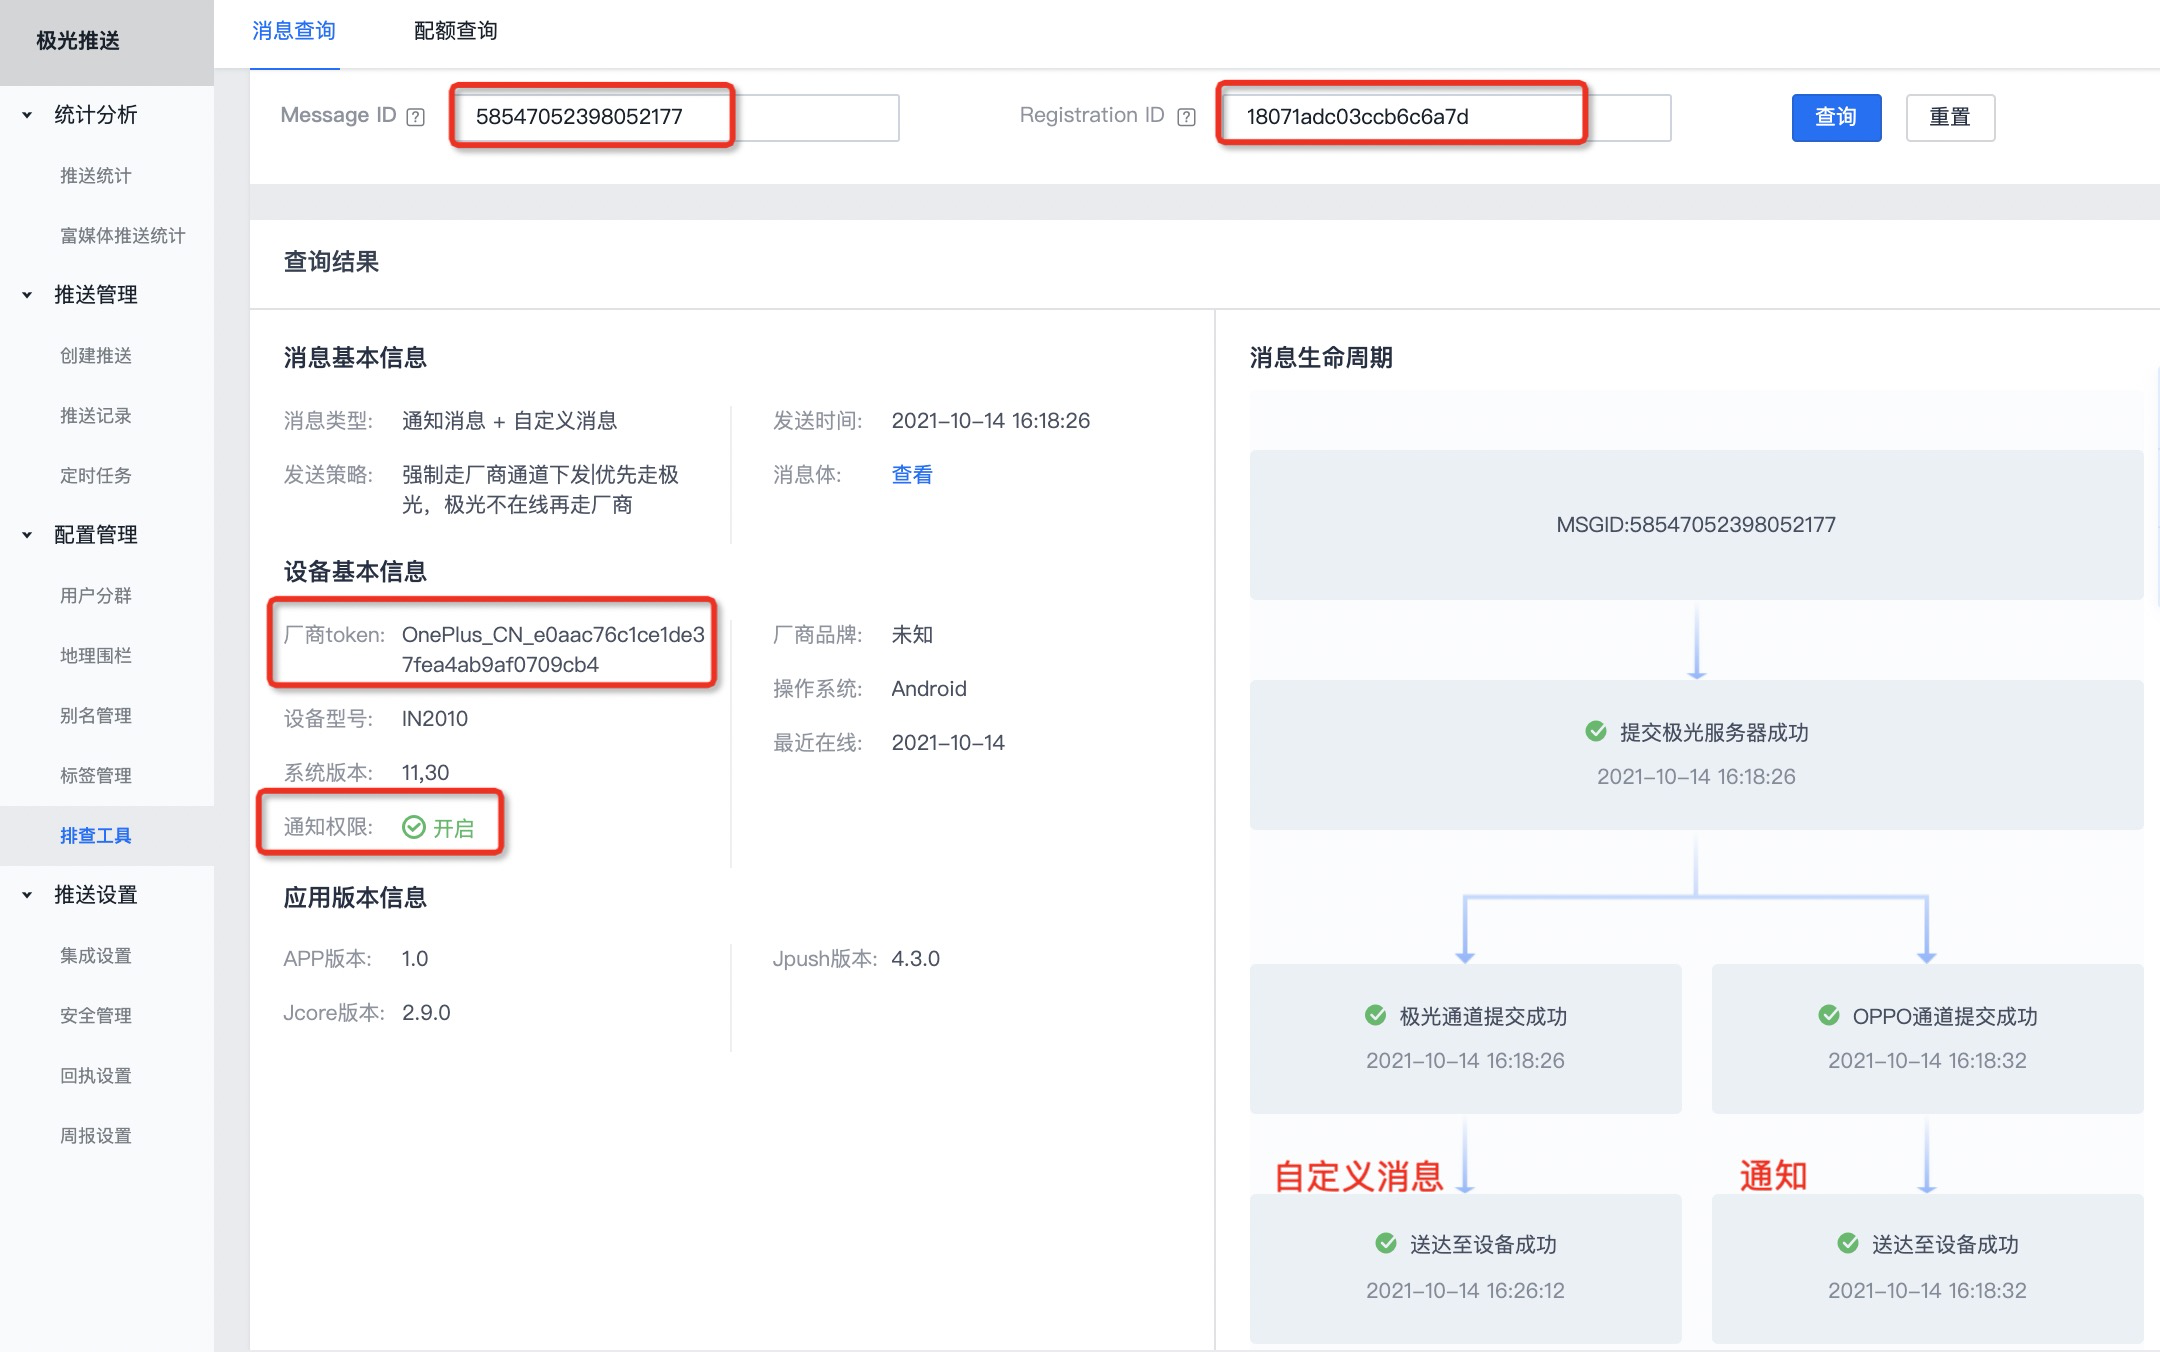
Task: Focus the Registration ID input field
Action: (x=1443, y=117)
